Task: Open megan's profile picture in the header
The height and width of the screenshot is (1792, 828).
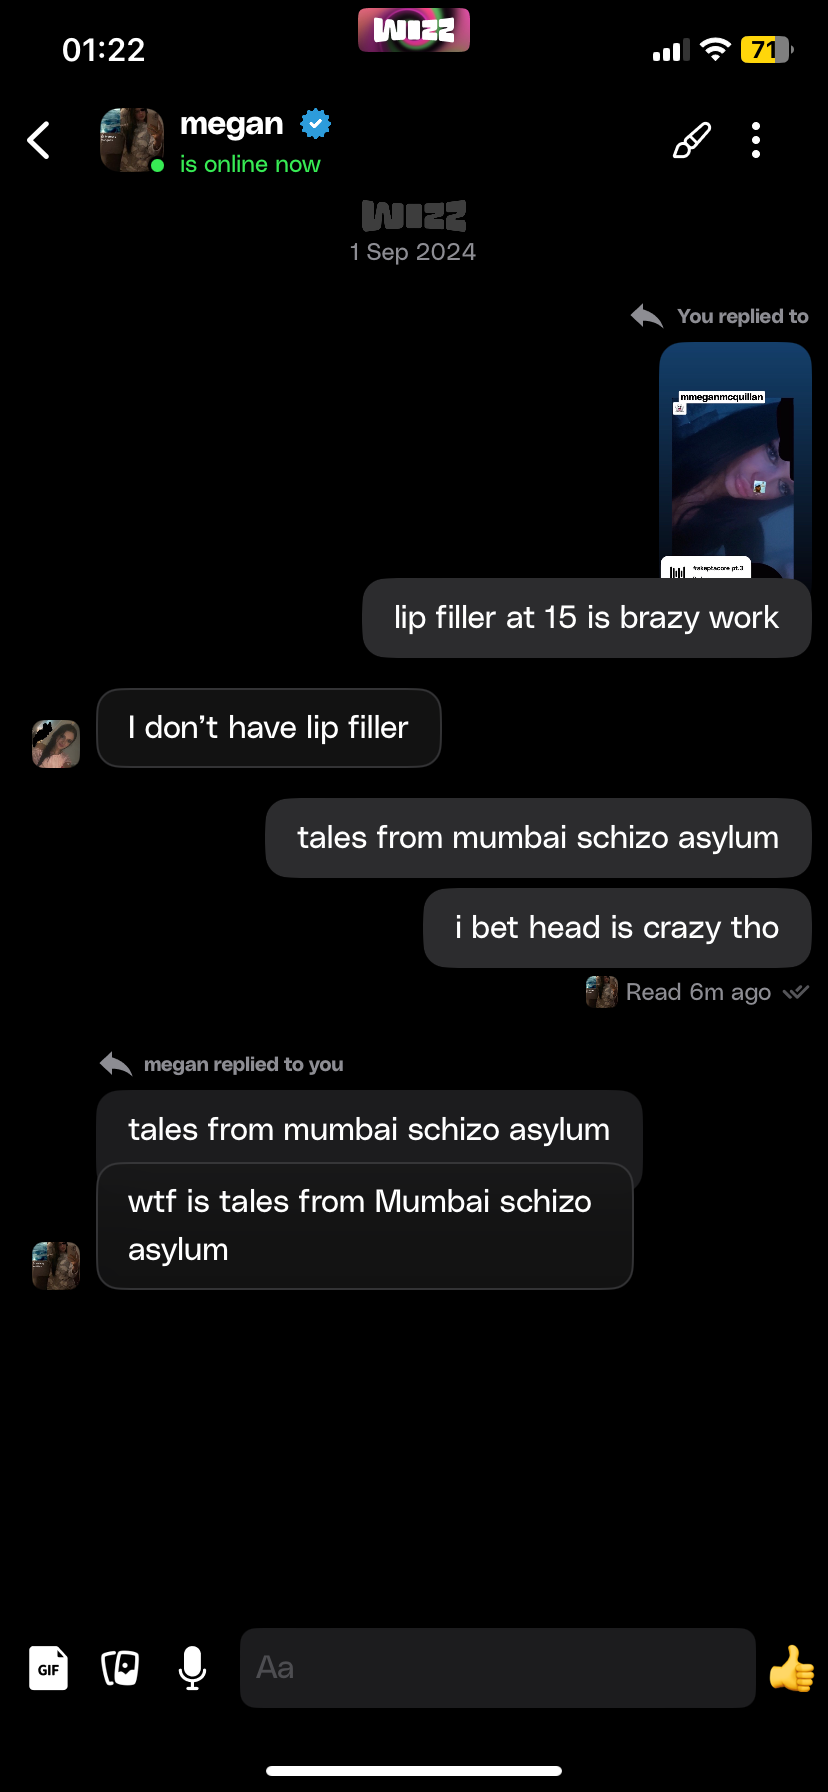Action: (132, 140)
